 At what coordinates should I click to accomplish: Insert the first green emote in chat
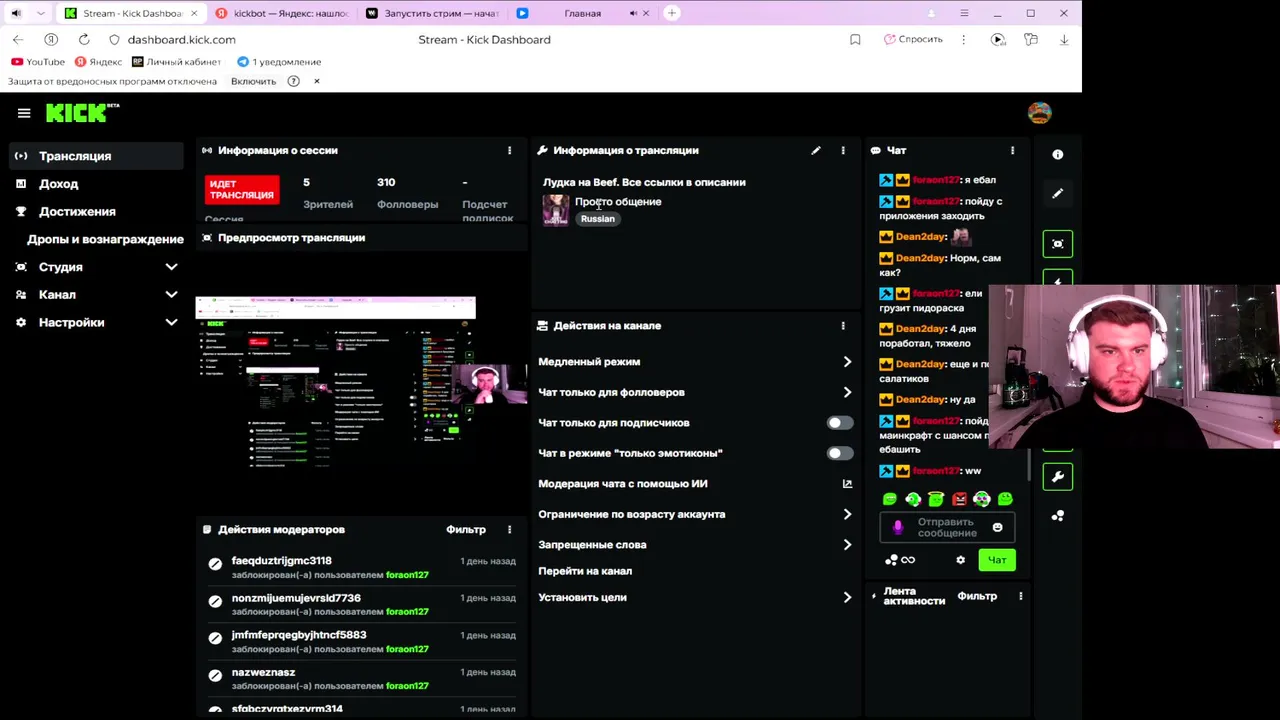(x=889, y=499)
